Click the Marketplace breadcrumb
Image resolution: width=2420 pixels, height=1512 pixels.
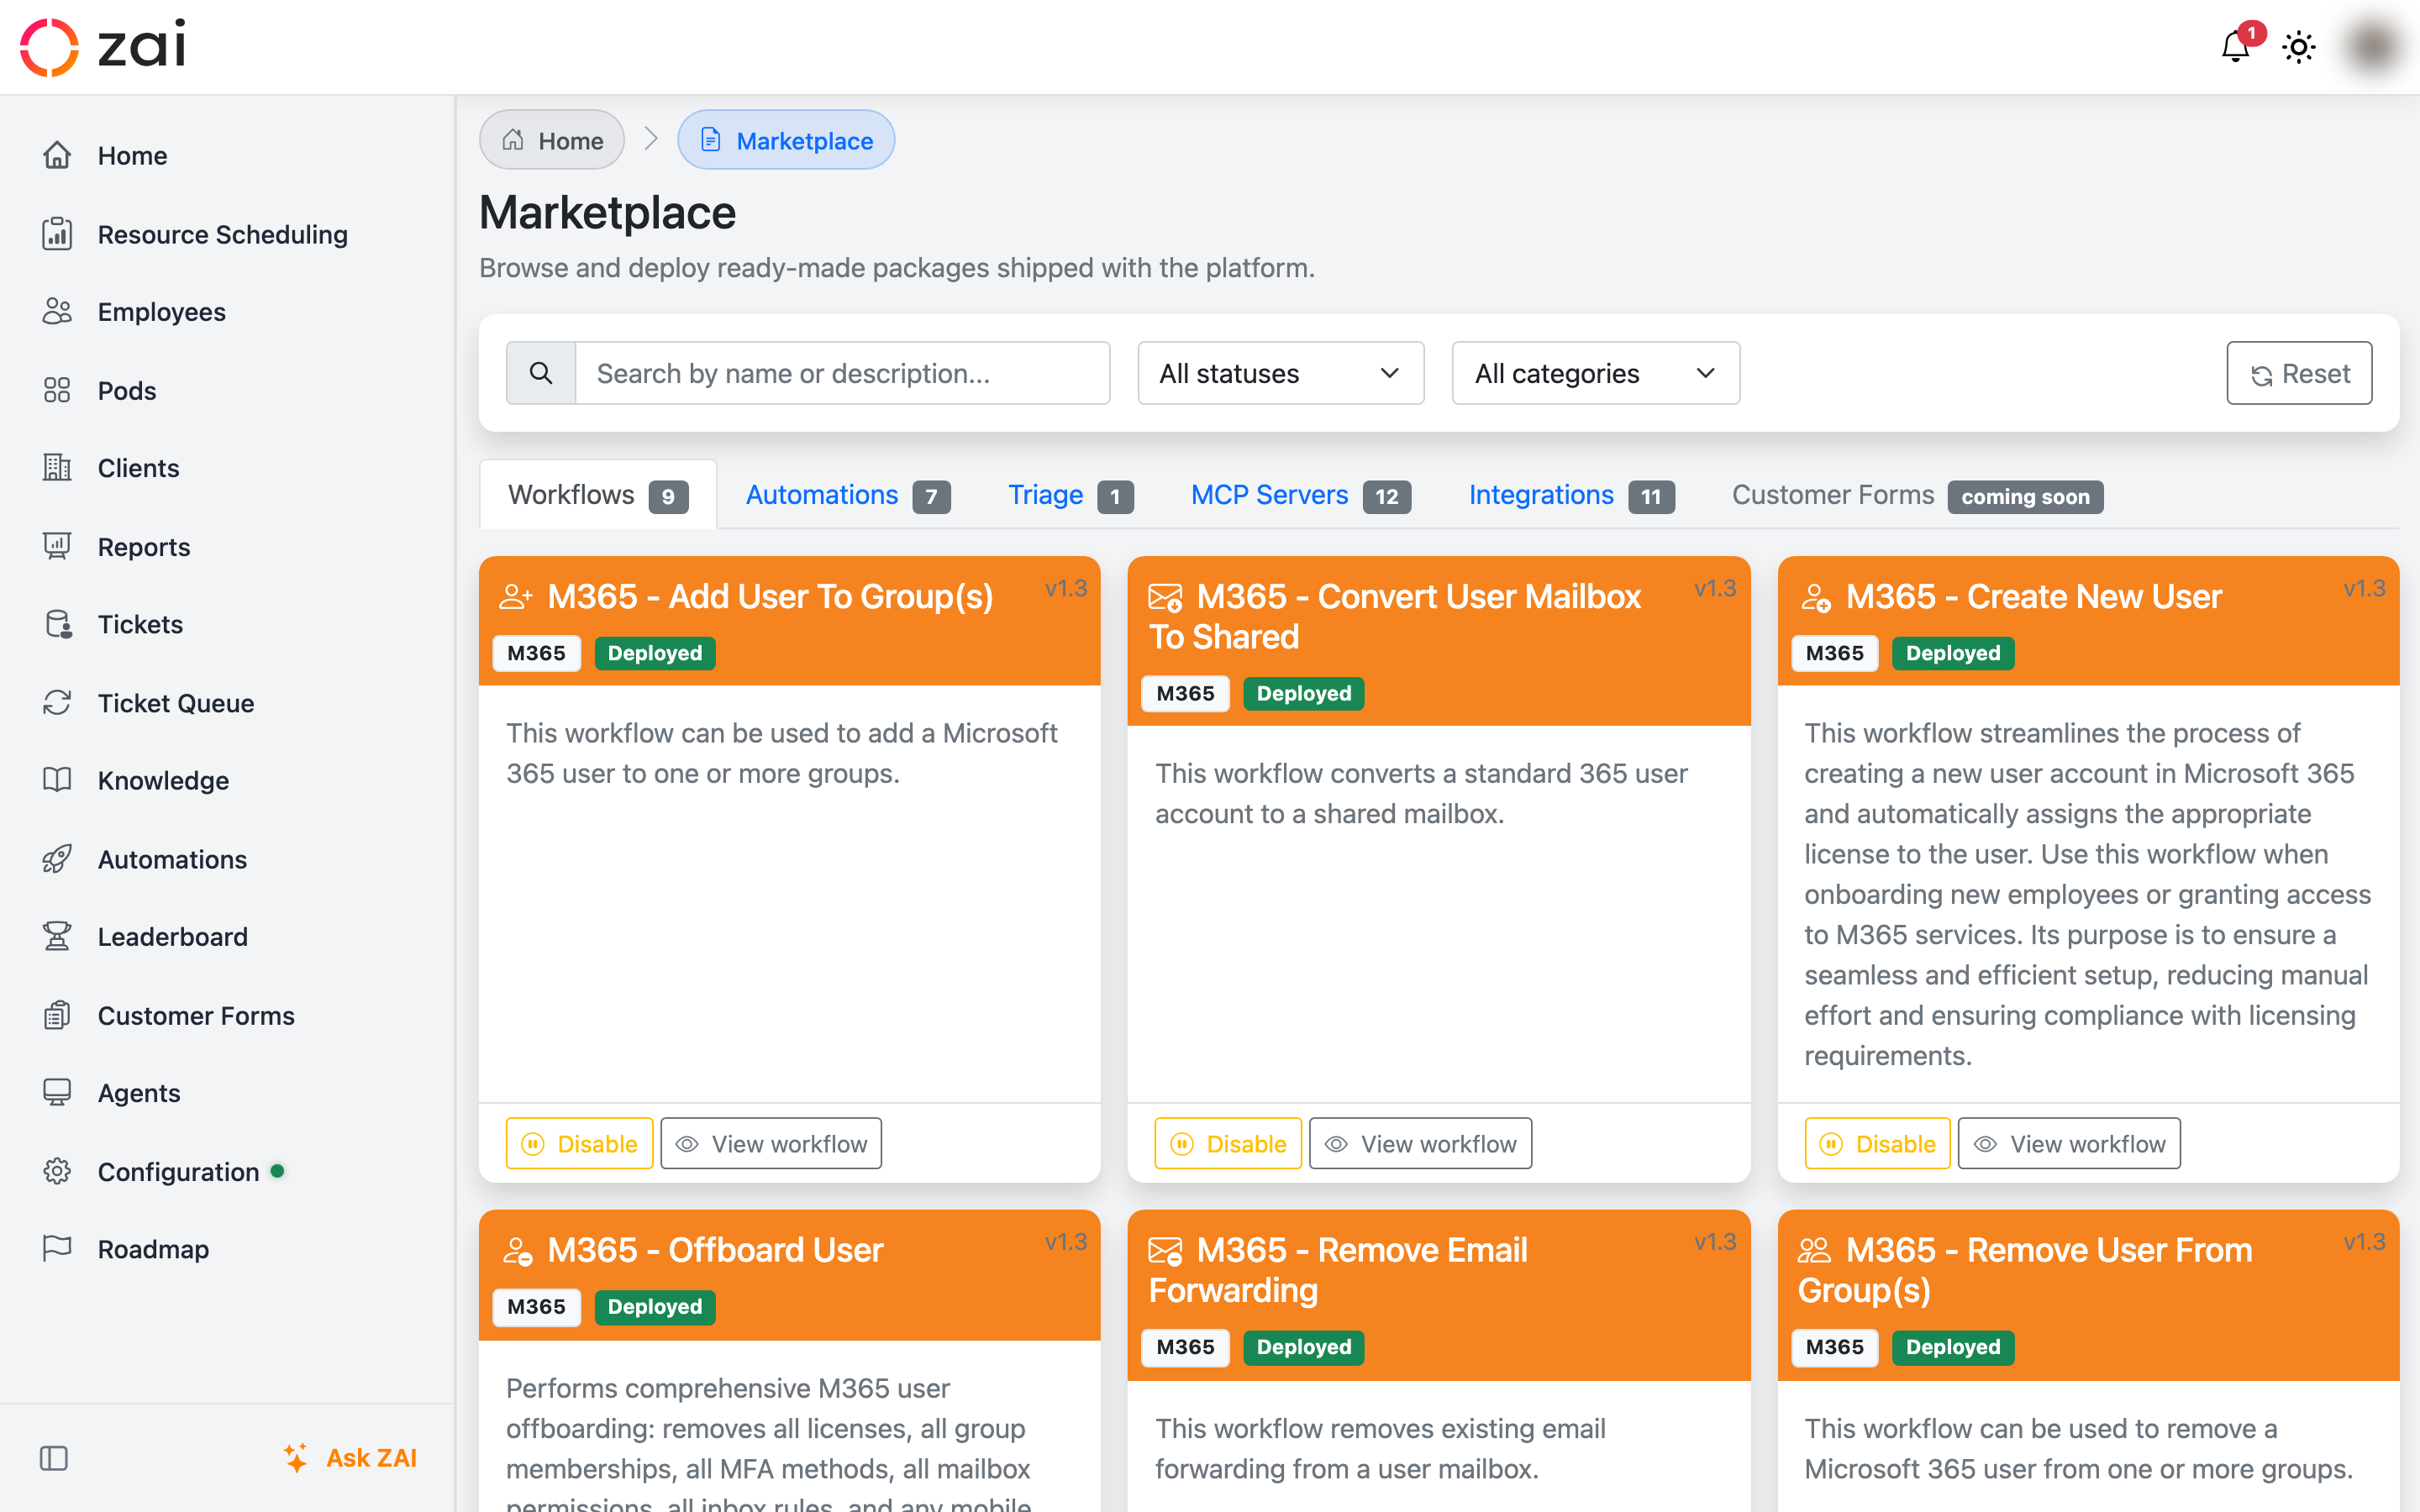point(786,140)
